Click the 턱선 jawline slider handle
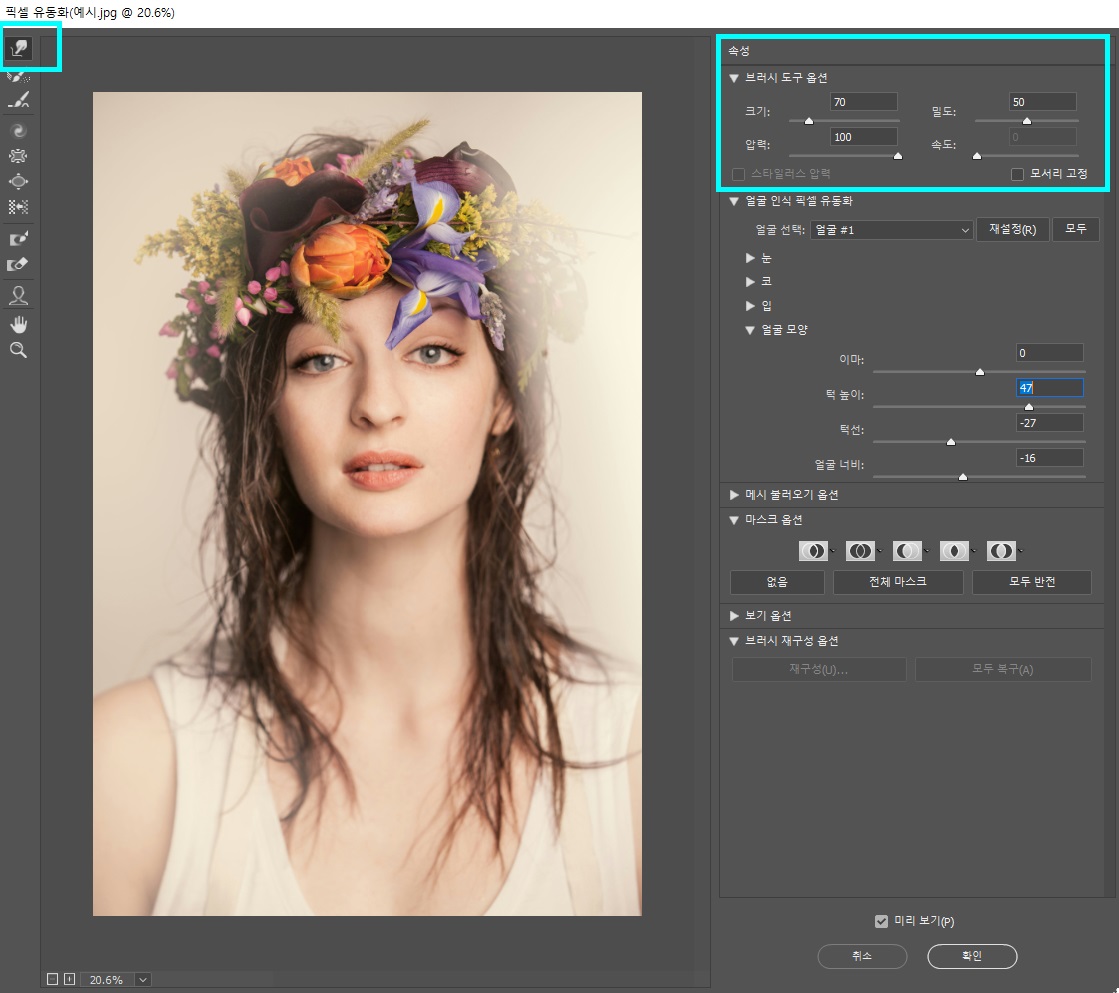 (951, 442)
